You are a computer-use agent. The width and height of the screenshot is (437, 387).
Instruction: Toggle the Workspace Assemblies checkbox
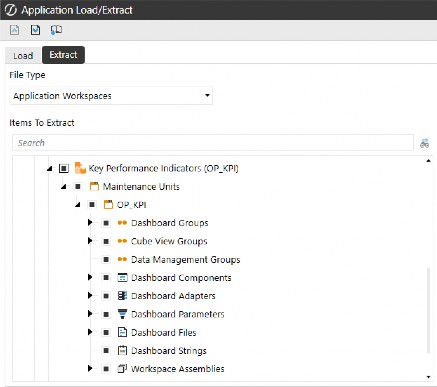click(106, 369)
